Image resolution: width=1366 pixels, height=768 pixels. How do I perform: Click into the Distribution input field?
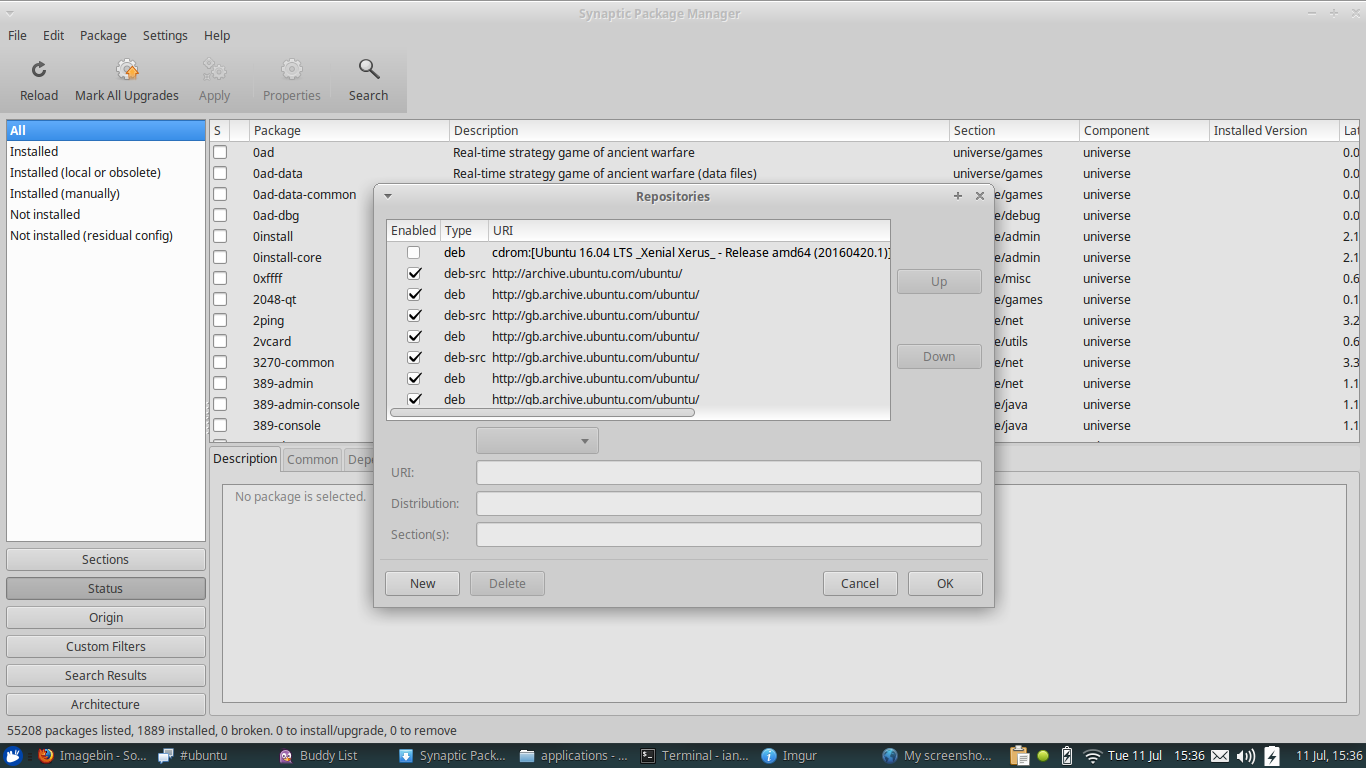pos(729,504)
